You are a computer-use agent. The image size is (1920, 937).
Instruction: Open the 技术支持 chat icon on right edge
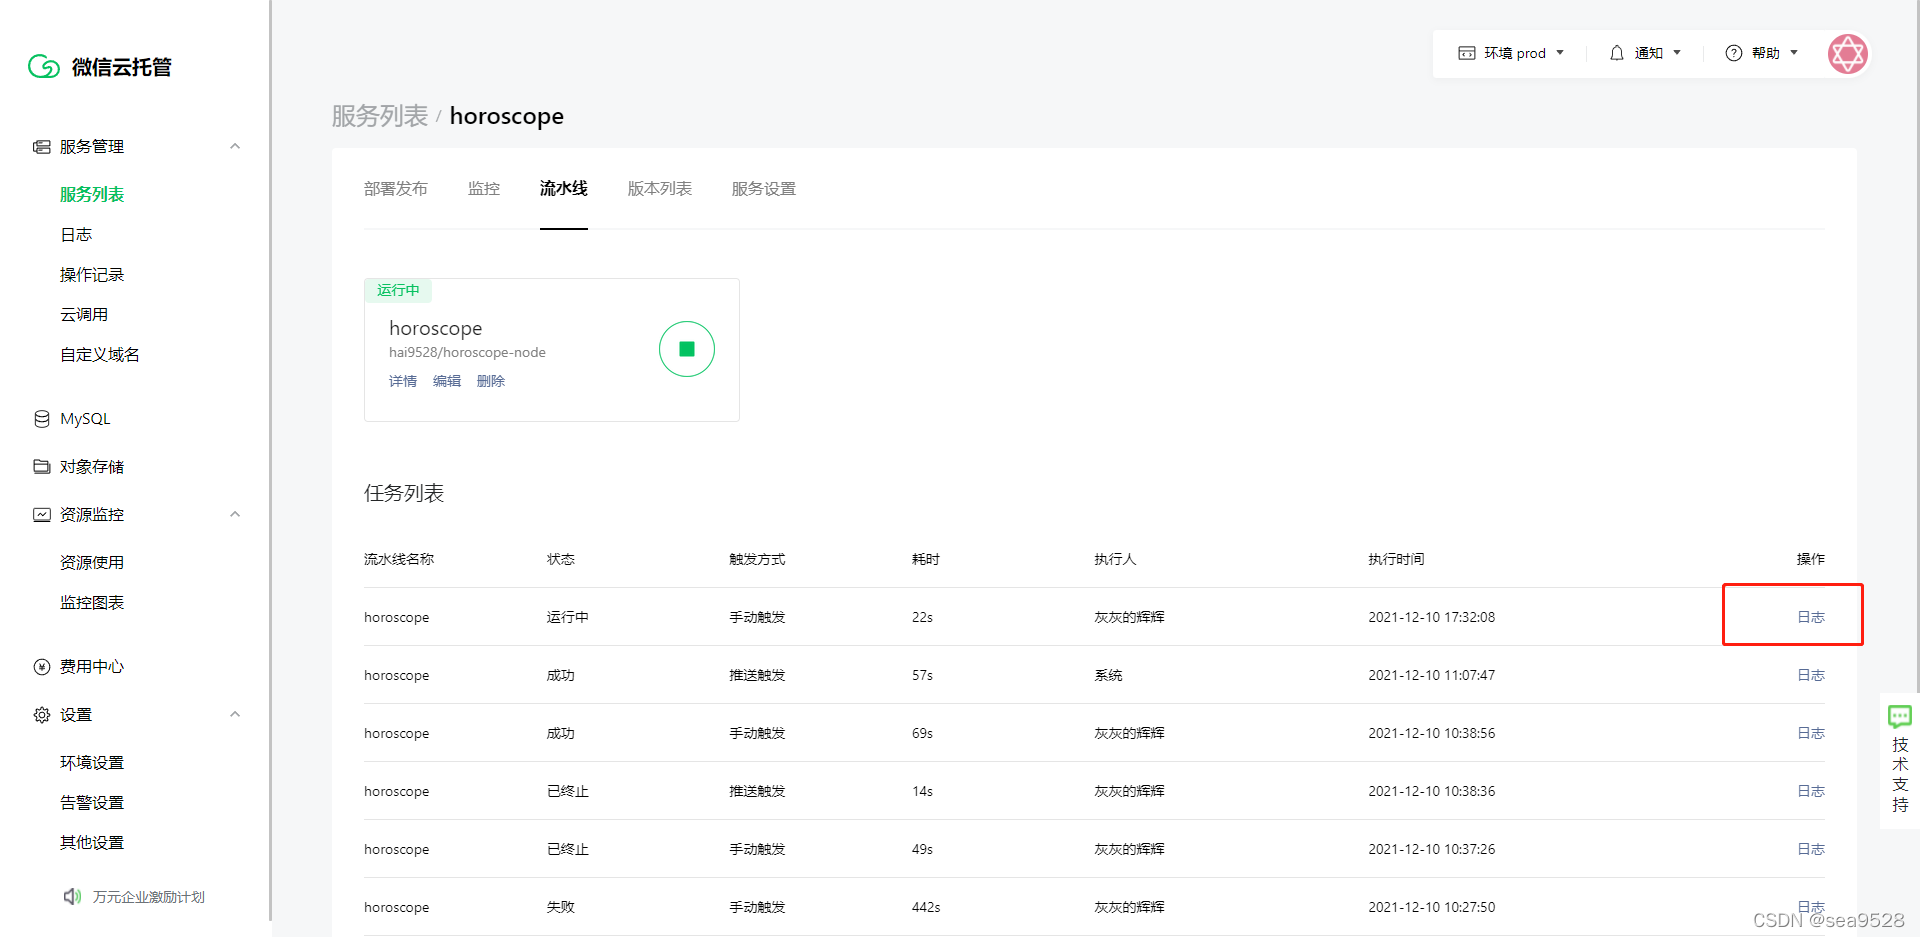(x=1898, y=716)
